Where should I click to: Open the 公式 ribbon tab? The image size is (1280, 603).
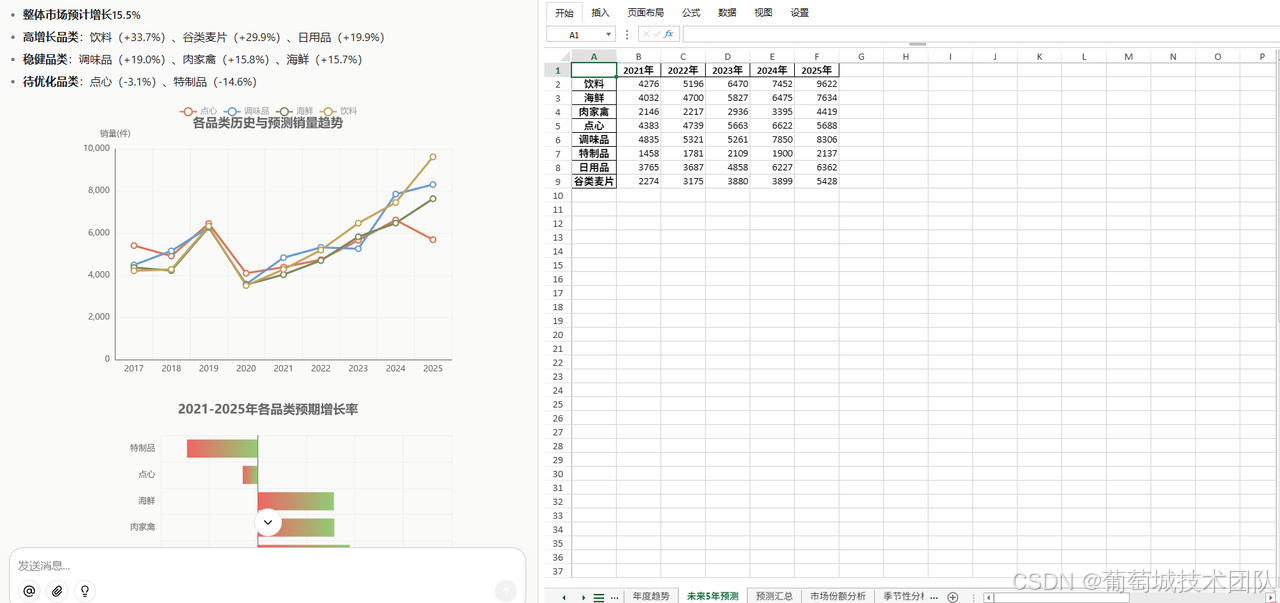(x=691, y=13)
